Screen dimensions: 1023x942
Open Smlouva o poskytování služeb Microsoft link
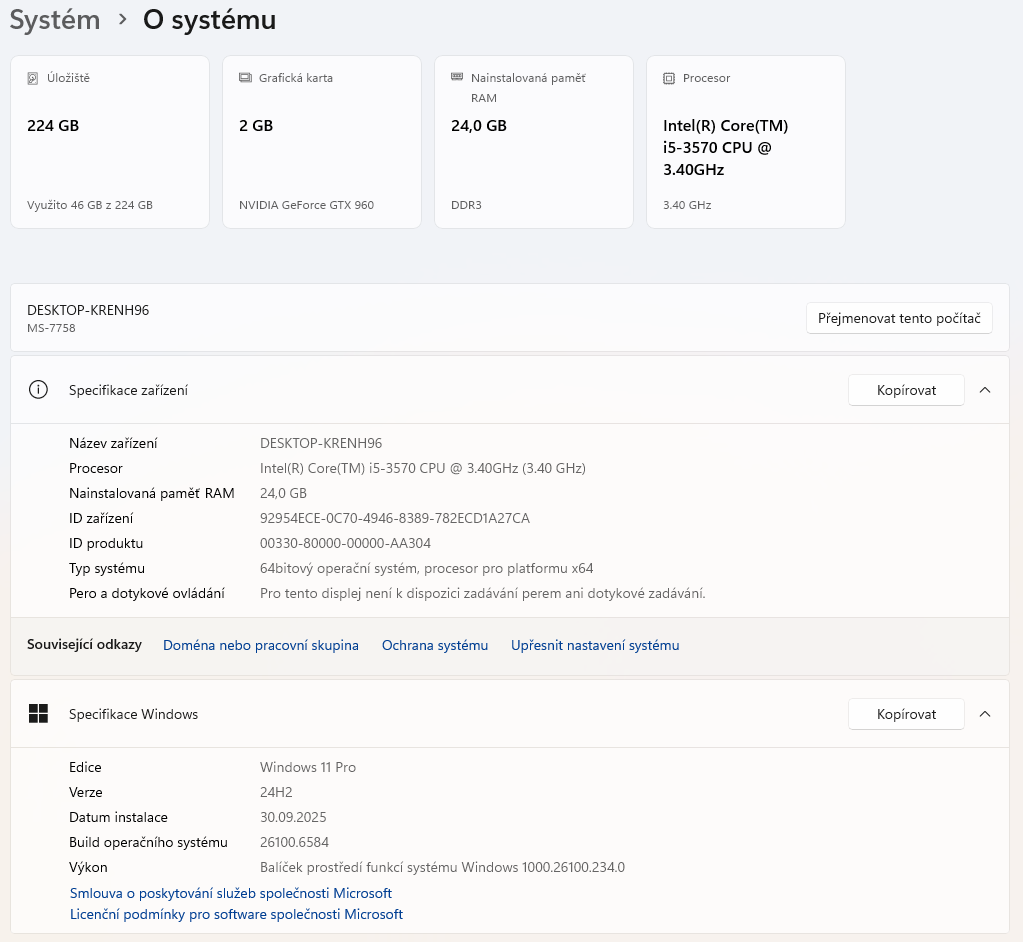click(231, 893)
